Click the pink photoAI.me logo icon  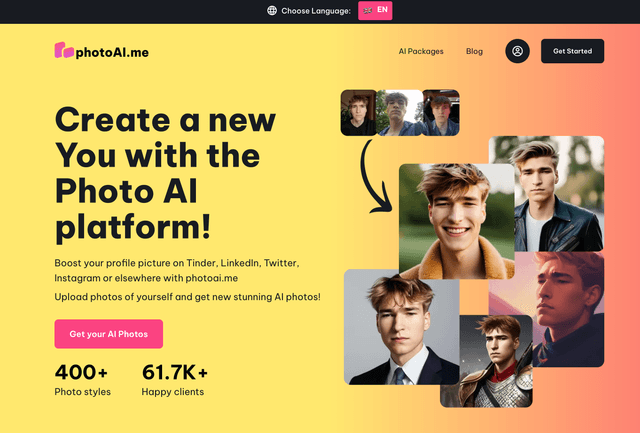click(x=64, y=50)
